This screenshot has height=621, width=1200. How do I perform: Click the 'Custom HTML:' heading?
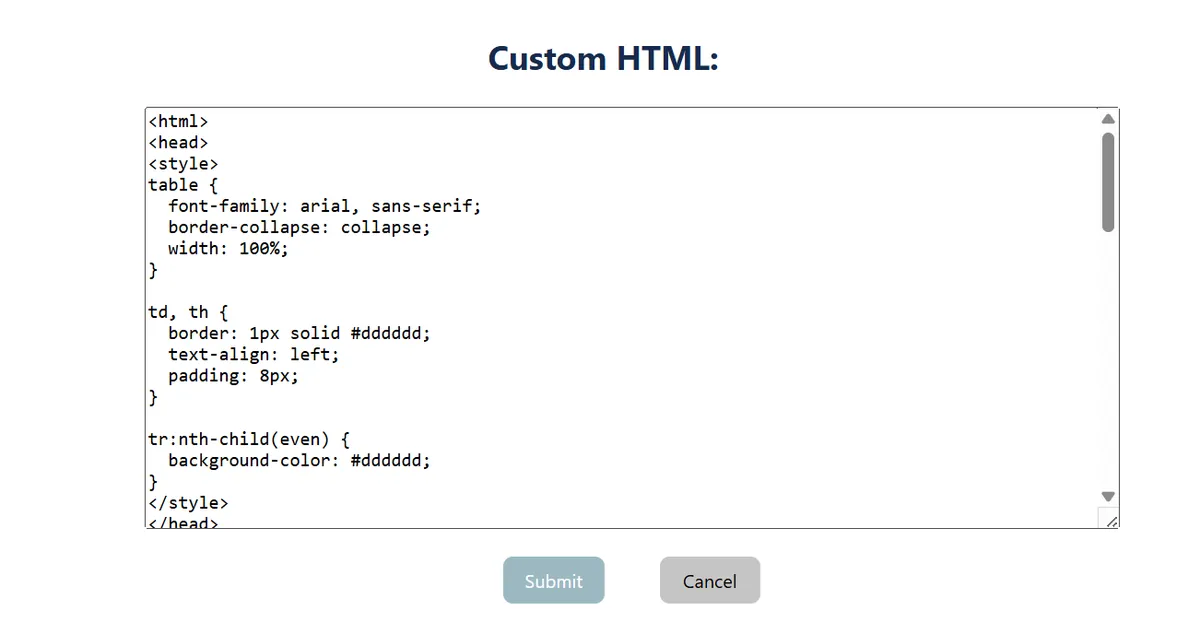tap(603, 58)
